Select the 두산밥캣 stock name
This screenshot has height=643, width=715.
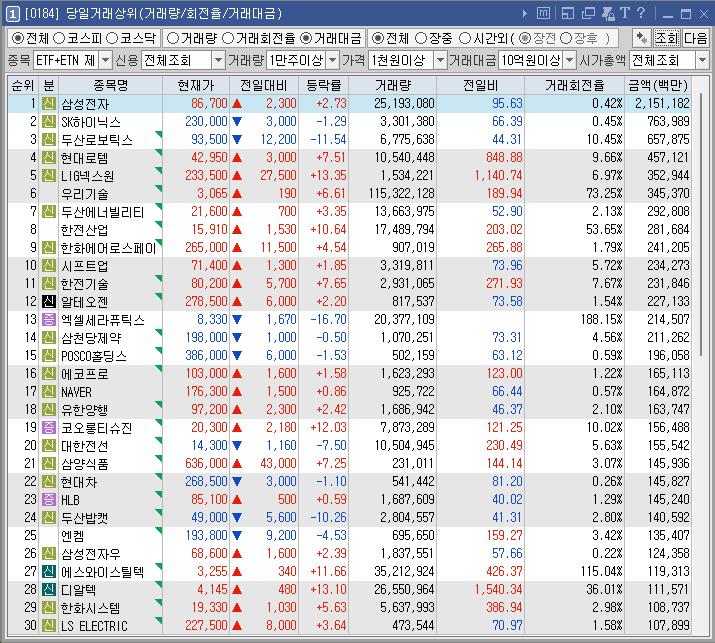tap(85, 517)
